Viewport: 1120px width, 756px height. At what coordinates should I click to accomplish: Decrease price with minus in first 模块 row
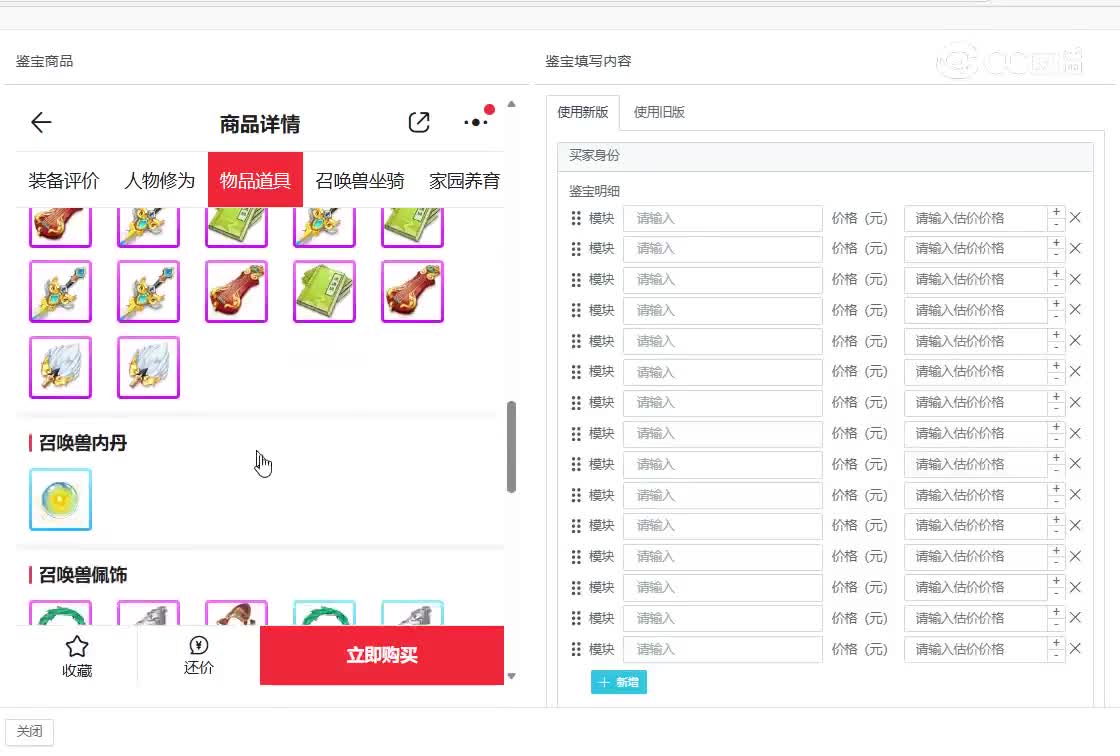point(1056,224)
